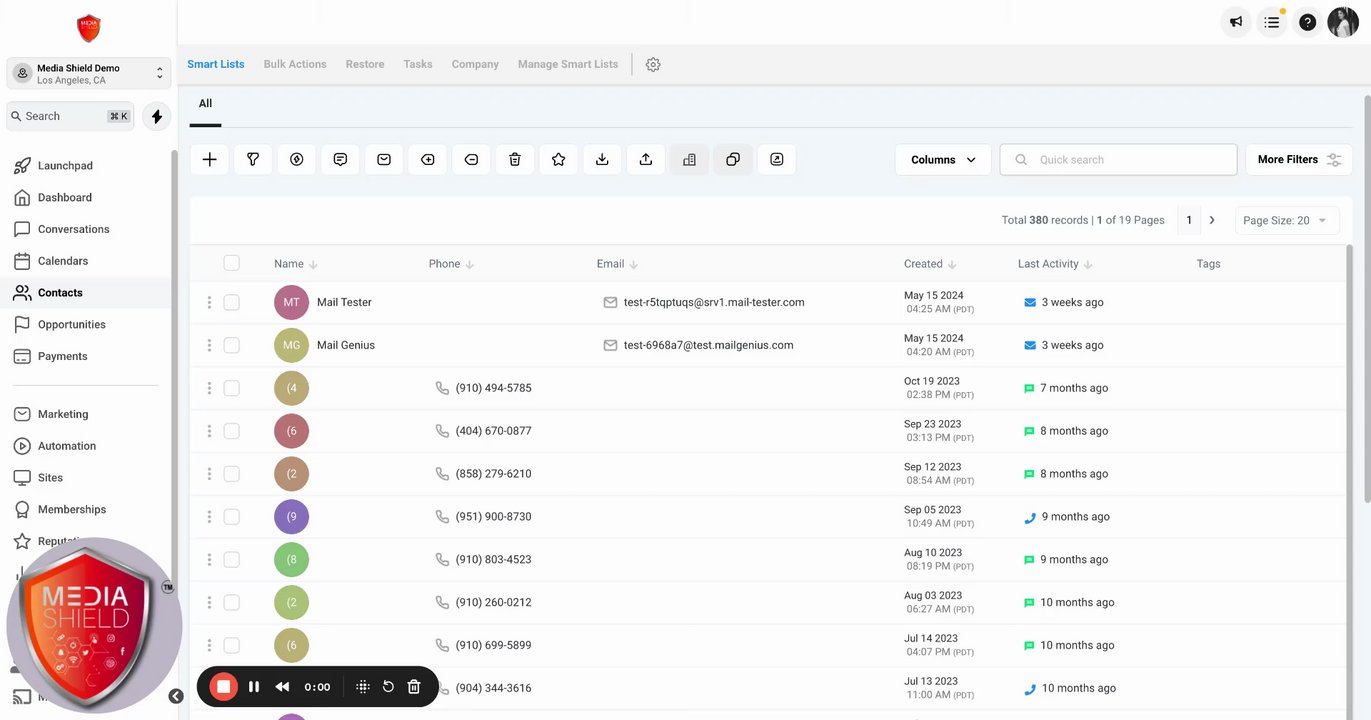Switch to the Bulk Actions tab
Viewport: 1371px width, 720px height.
coord(295,64)
